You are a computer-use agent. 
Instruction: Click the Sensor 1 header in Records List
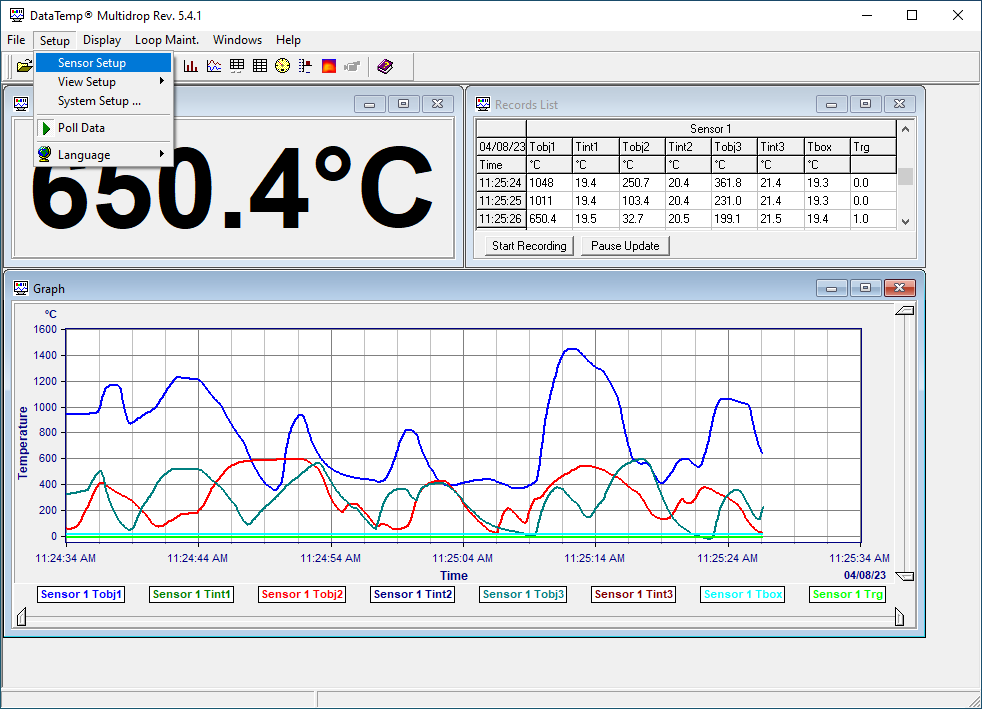(711, 129)
